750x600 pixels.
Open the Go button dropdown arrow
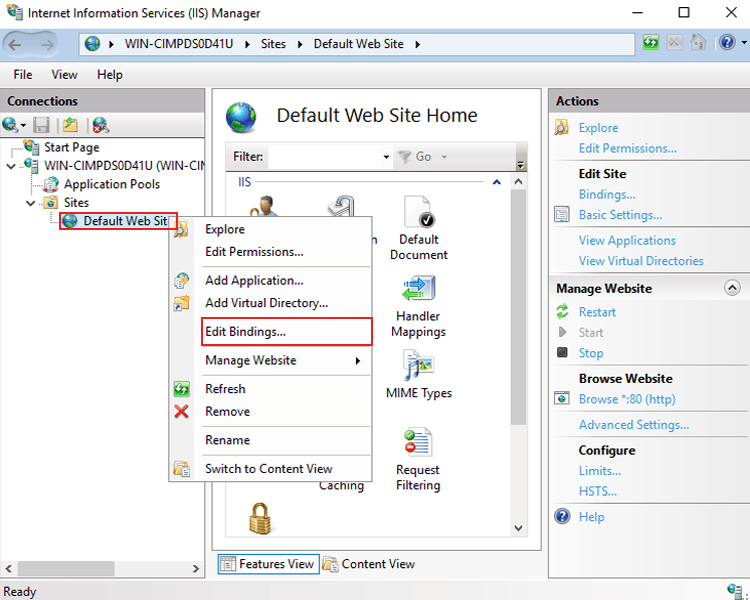point(444,157)
